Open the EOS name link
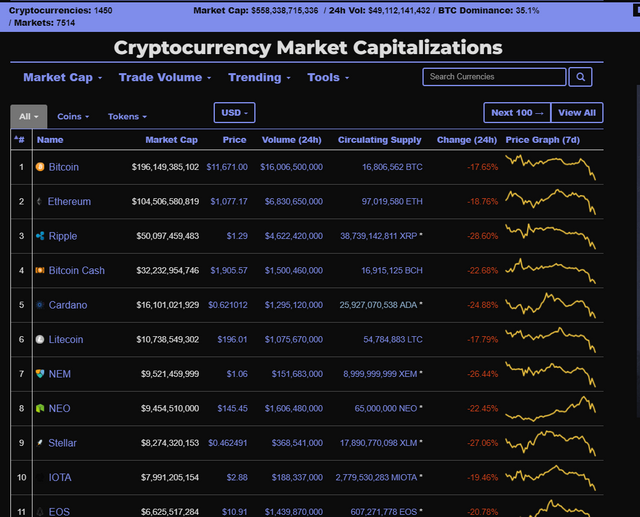 (59, 512)
